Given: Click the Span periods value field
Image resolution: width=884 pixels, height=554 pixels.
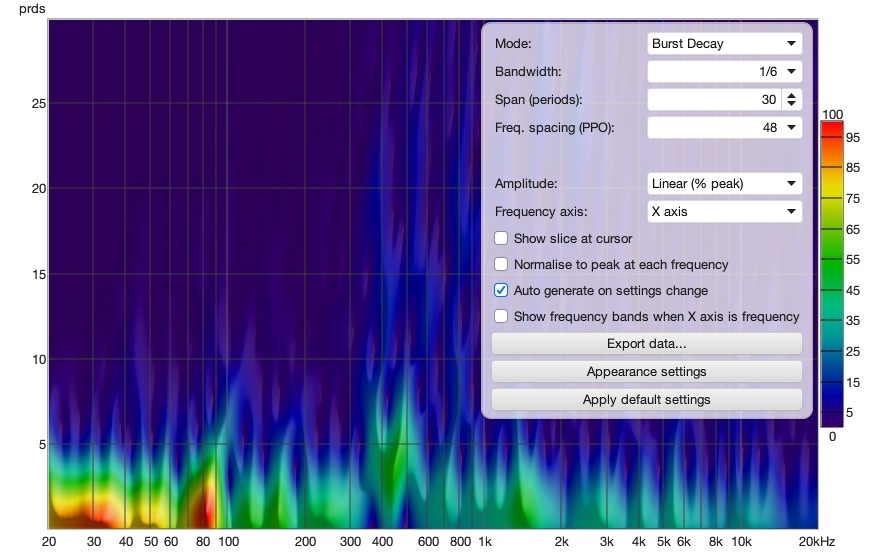Looking at the screenshot, I should pos(715,100).
